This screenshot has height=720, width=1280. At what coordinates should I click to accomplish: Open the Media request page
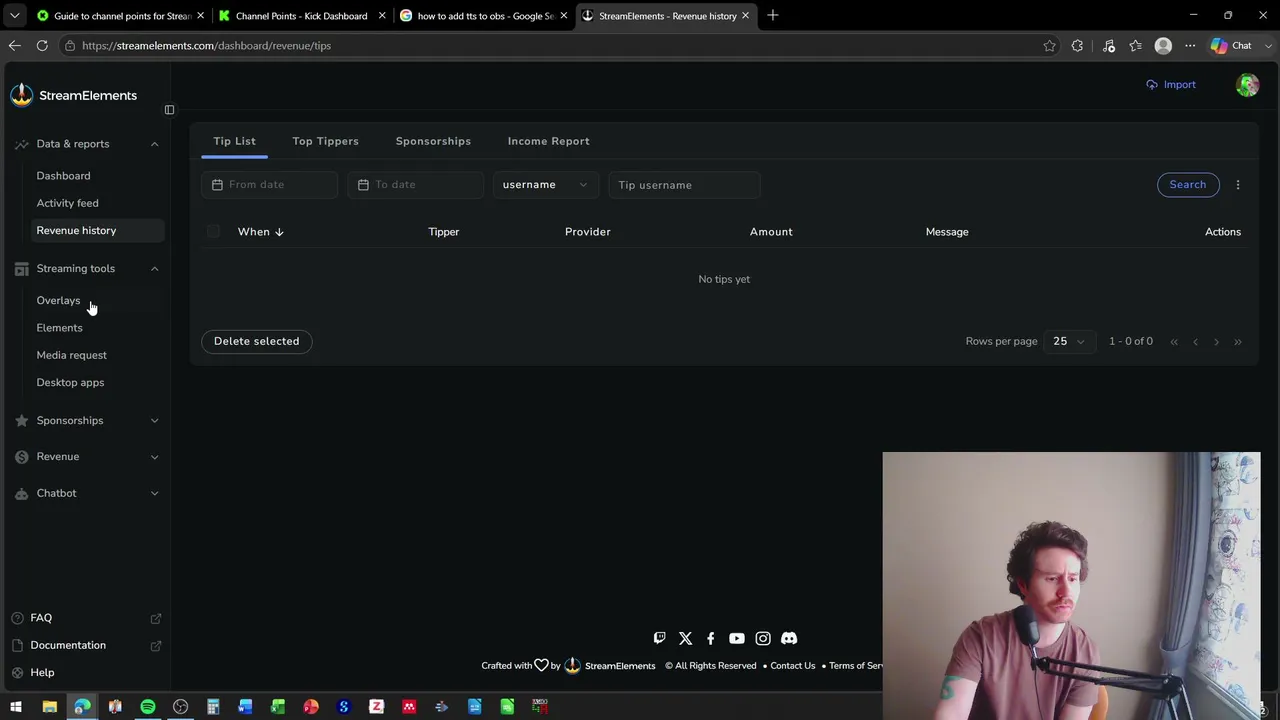71,355
